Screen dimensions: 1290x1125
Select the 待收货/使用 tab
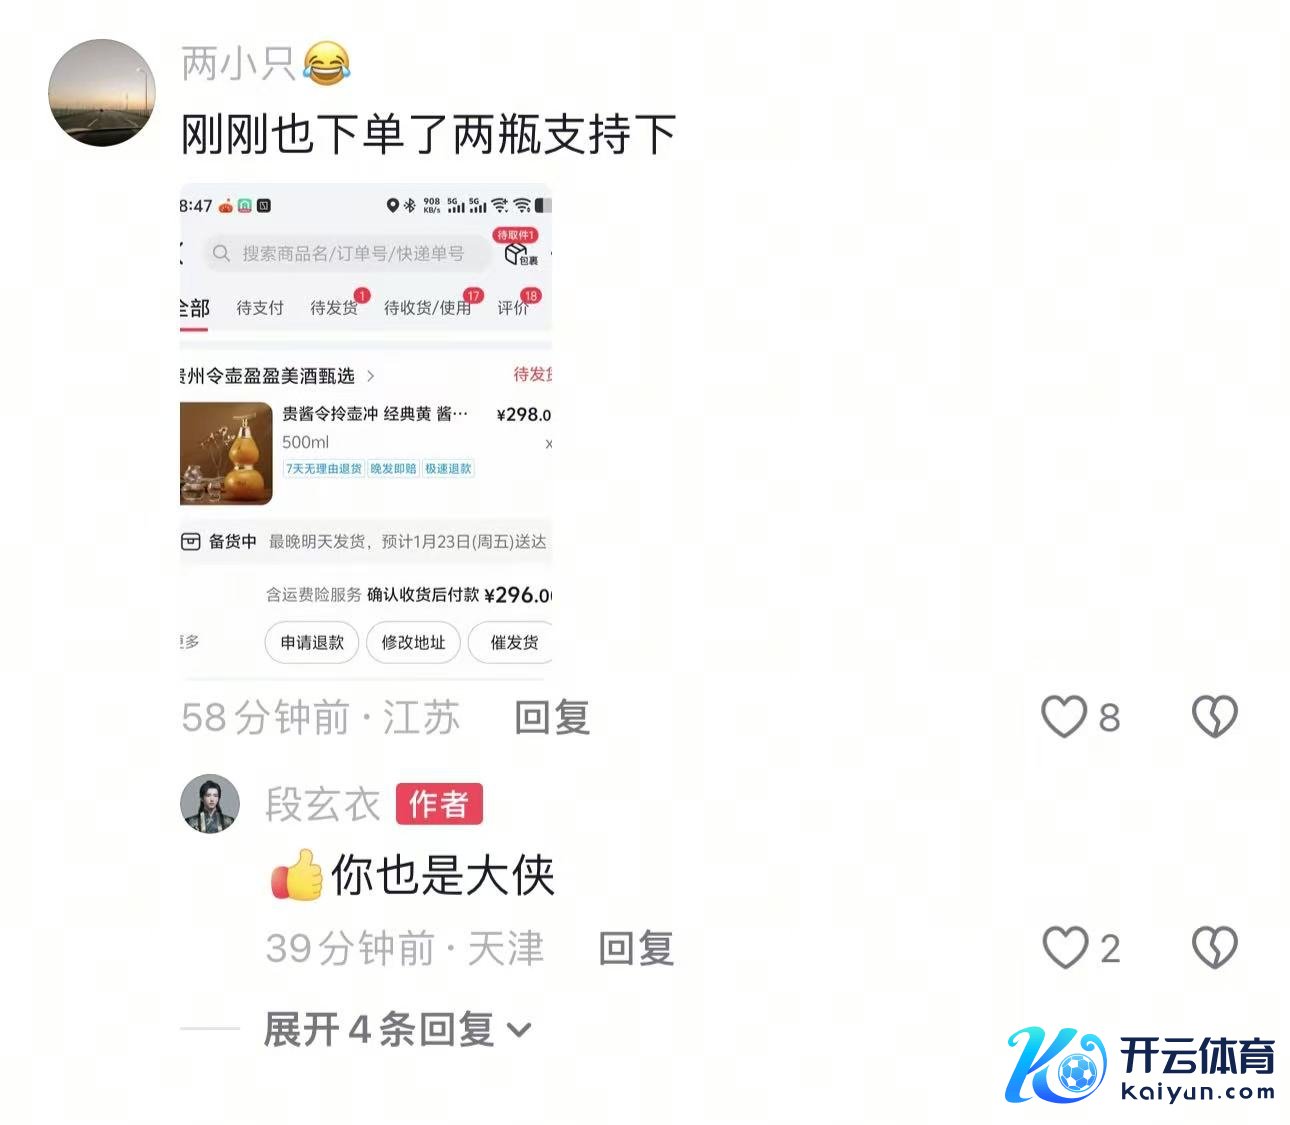428,308
